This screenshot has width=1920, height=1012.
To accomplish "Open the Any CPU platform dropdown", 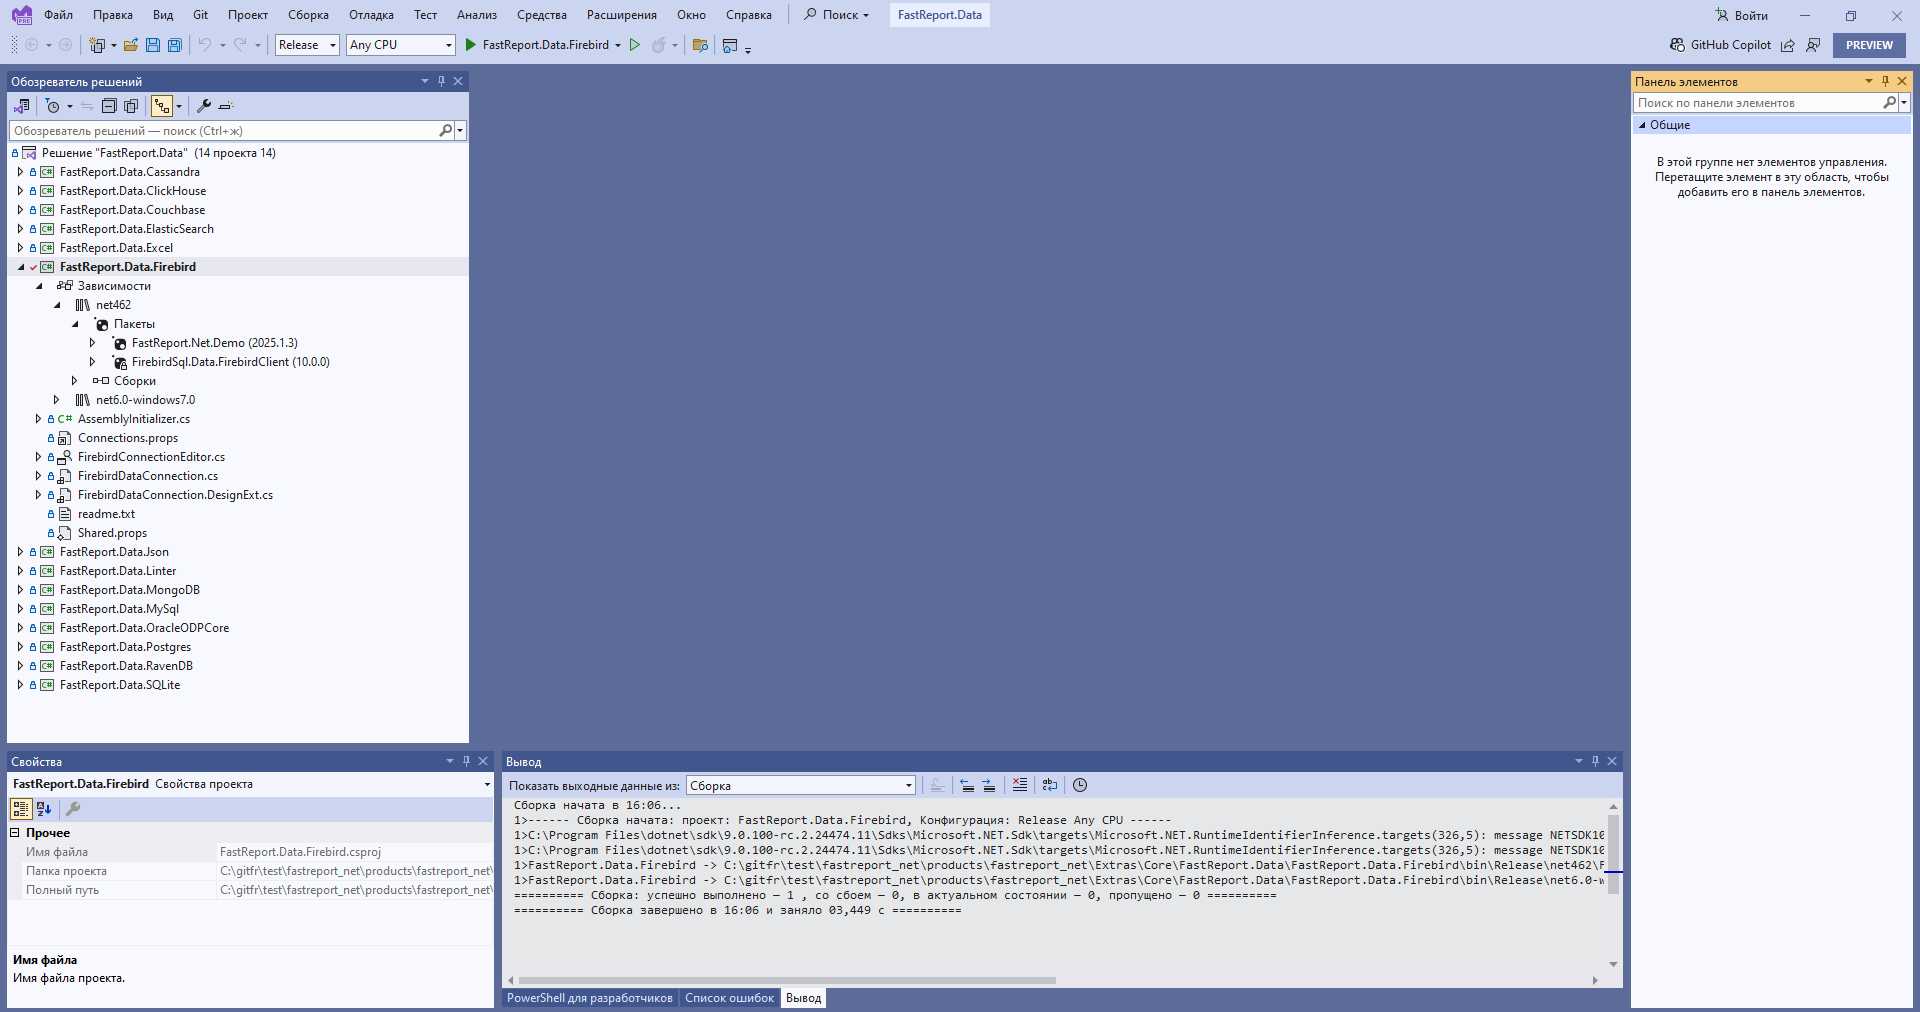I will pos(401,45).
